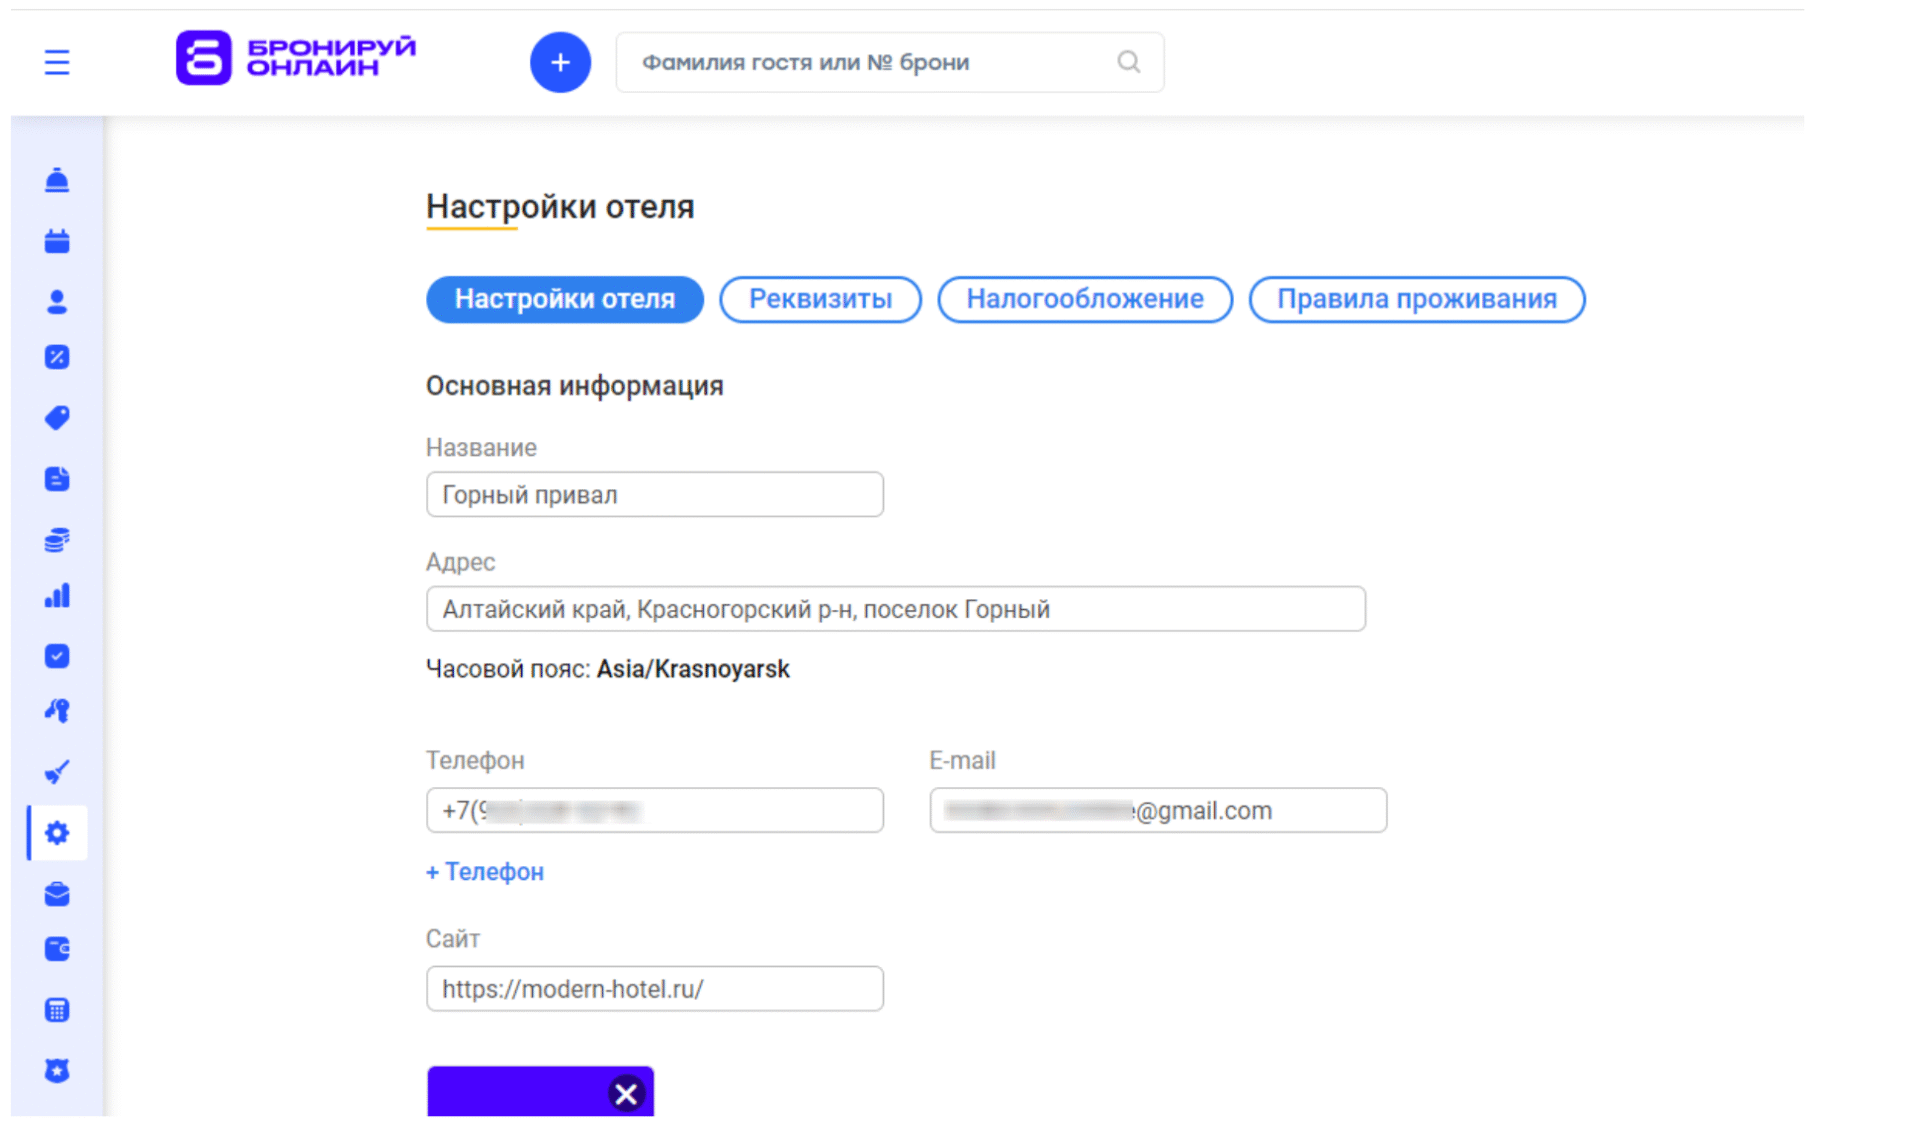Screen dimensions: 1920x1143
Task: Open the calendar sidebar icon
Action: [57, 241]
